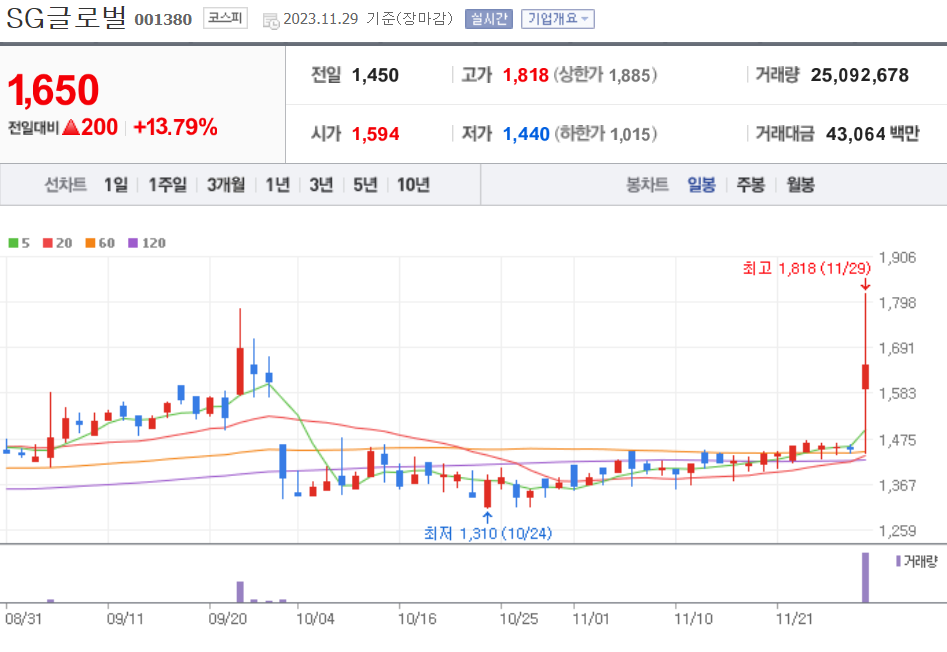Screen dimensions: 947x652
Task: Click the calendar clock icon beside the date
Action: pos(271,21)
